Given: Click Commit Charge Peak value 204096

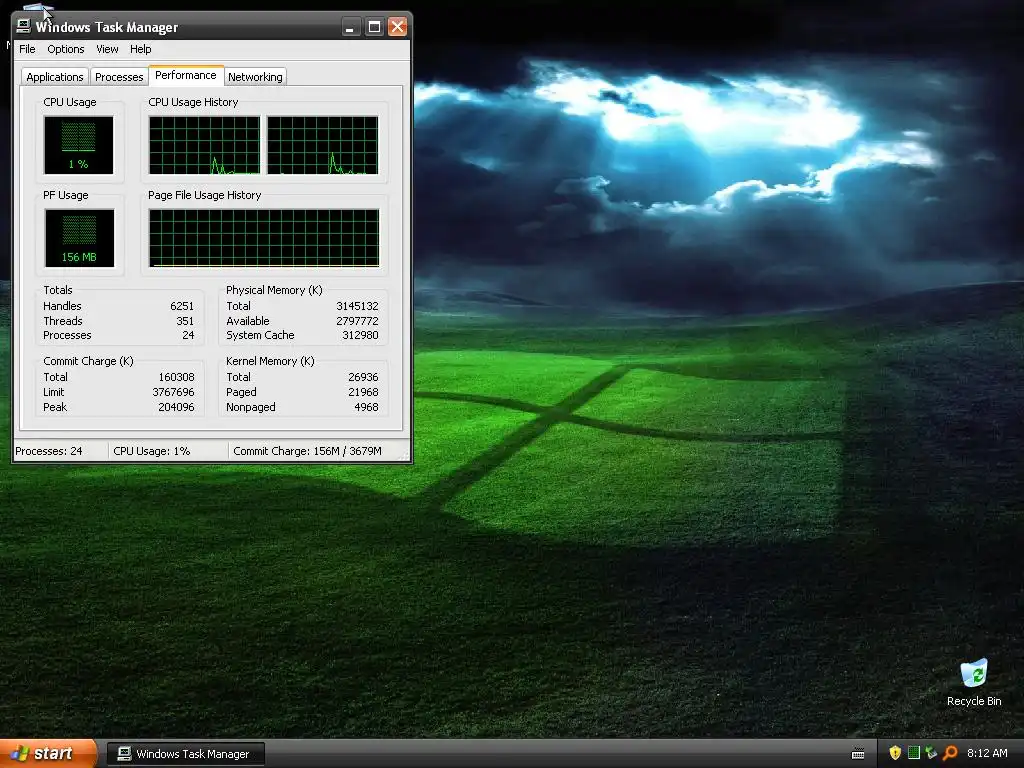Looking at the screenshot, I should pos(176,408).
